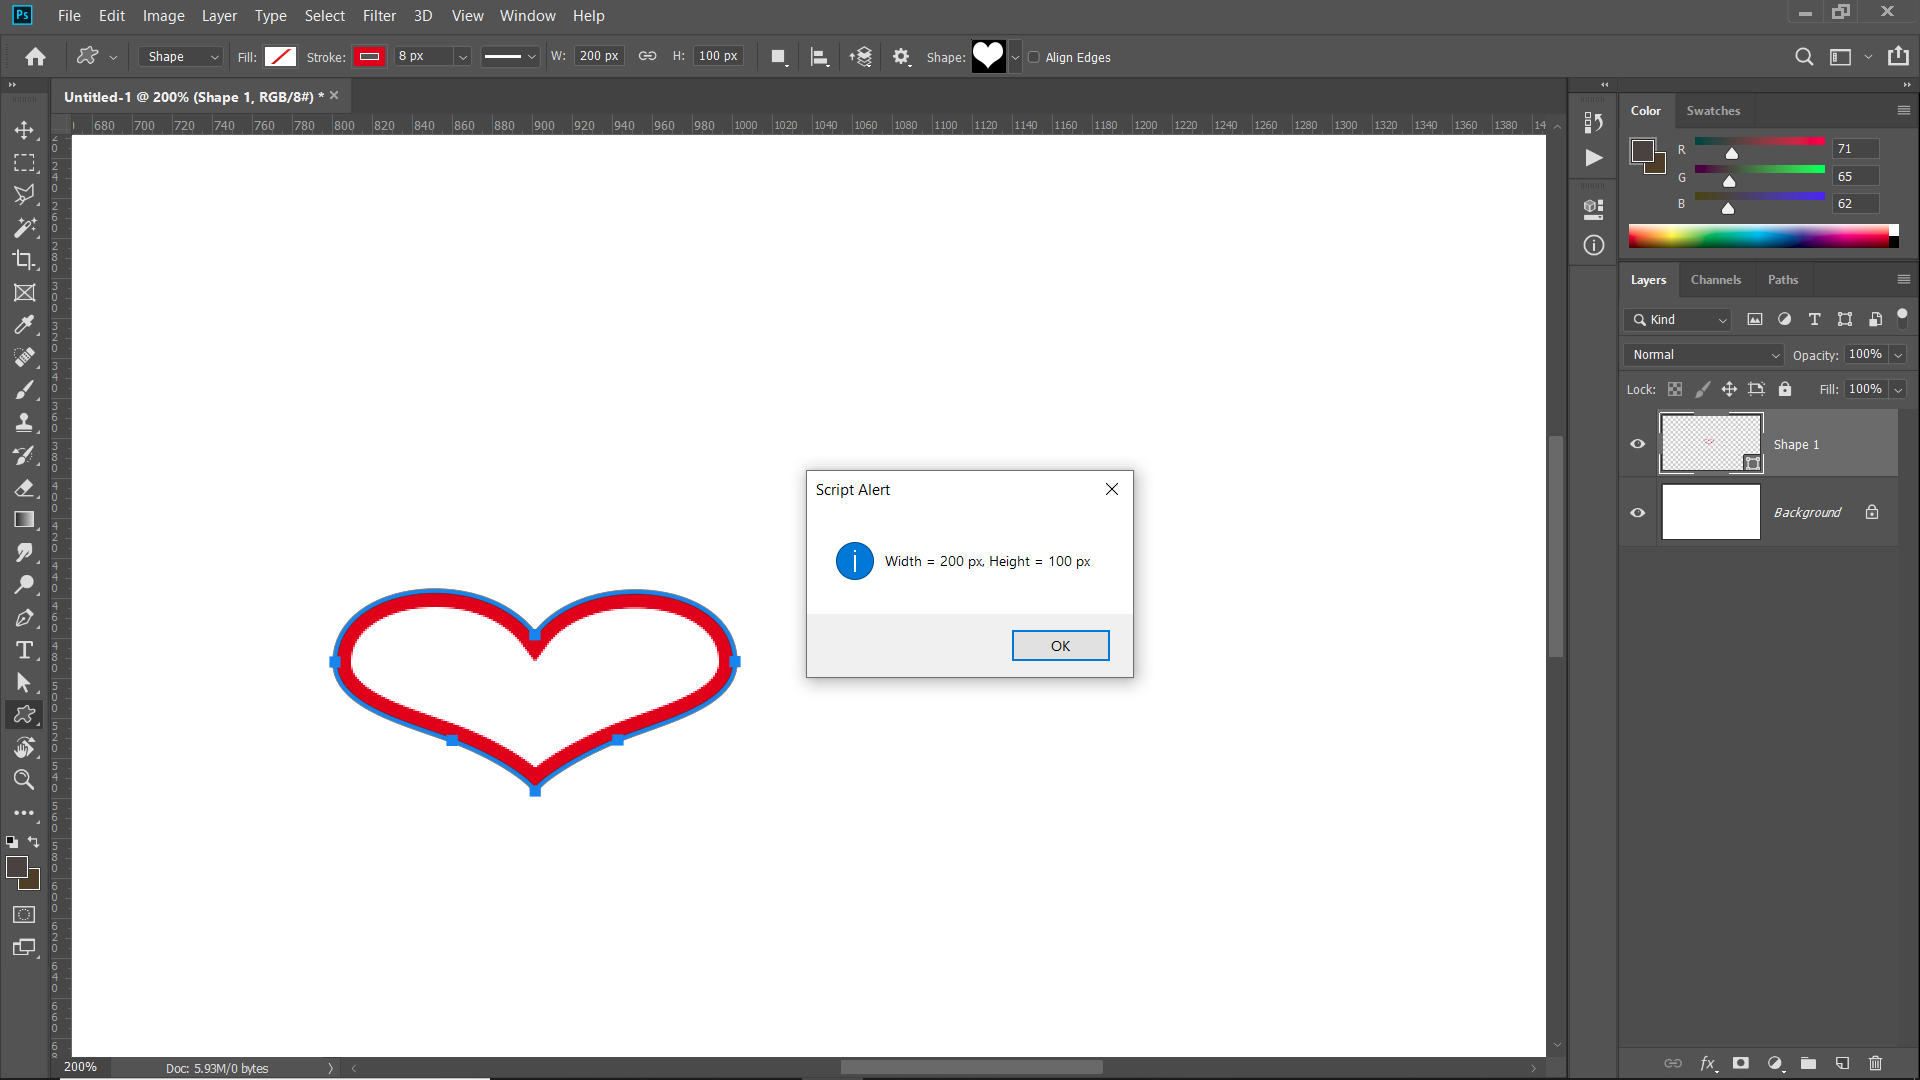Image resolution: width=1920 pixels, height=1080 pixels.
Task: Hide the Background layer
Action: [x=1637, y=513]
